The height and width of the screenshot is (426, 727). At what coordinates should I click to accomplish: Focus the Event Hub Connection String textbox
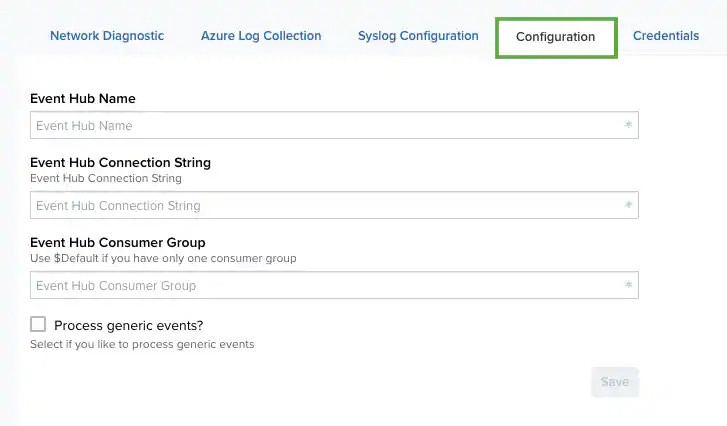(x=320, y=206)
